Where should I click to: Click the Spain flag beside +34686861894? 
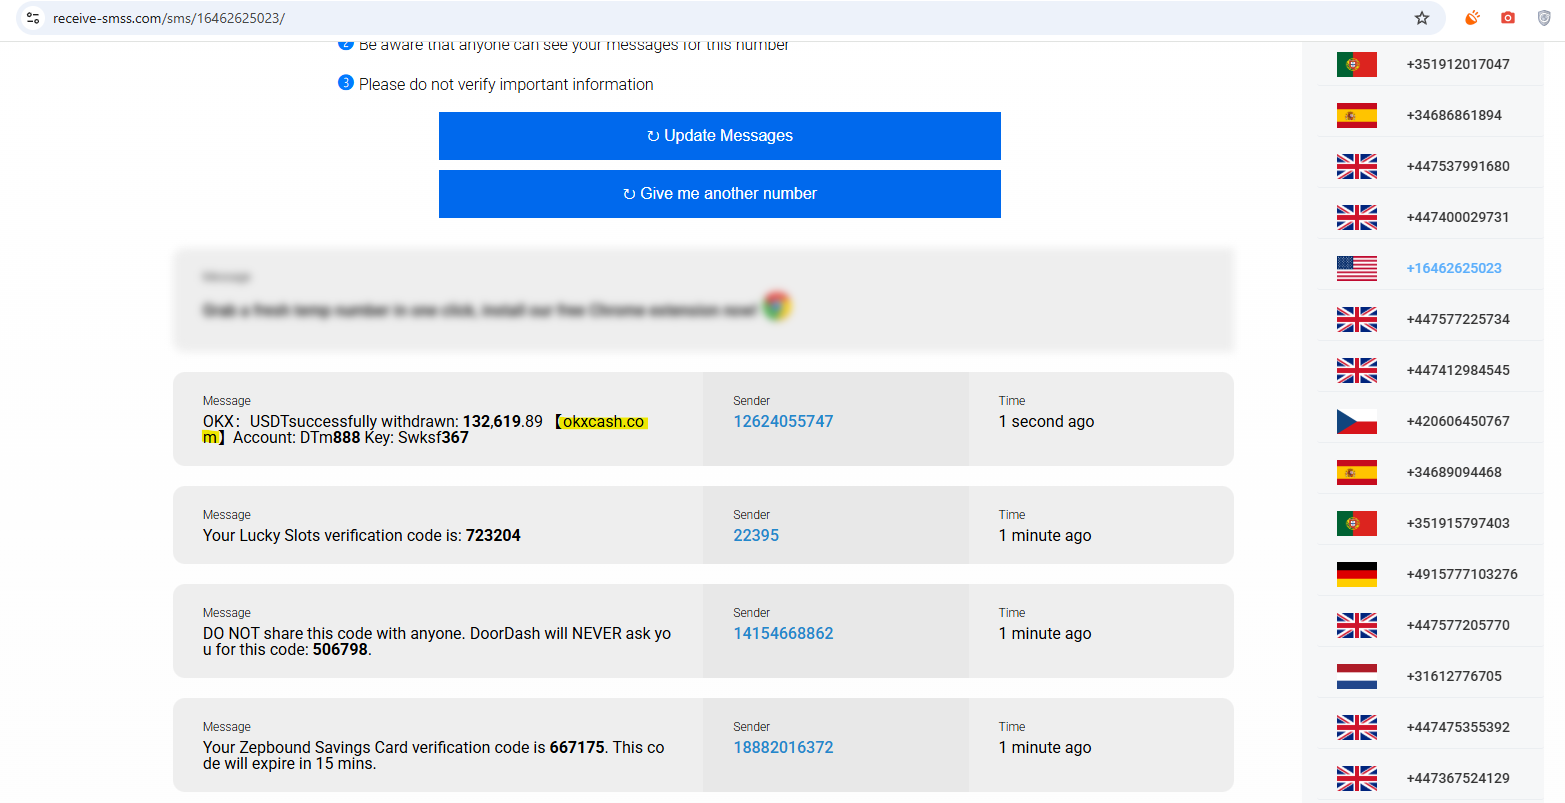(1357, 115)
